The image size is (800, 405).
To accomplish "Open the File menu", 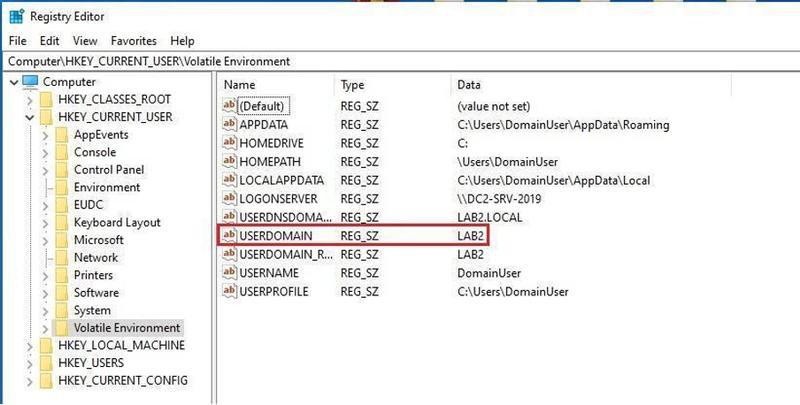I will tap(17, 41).
